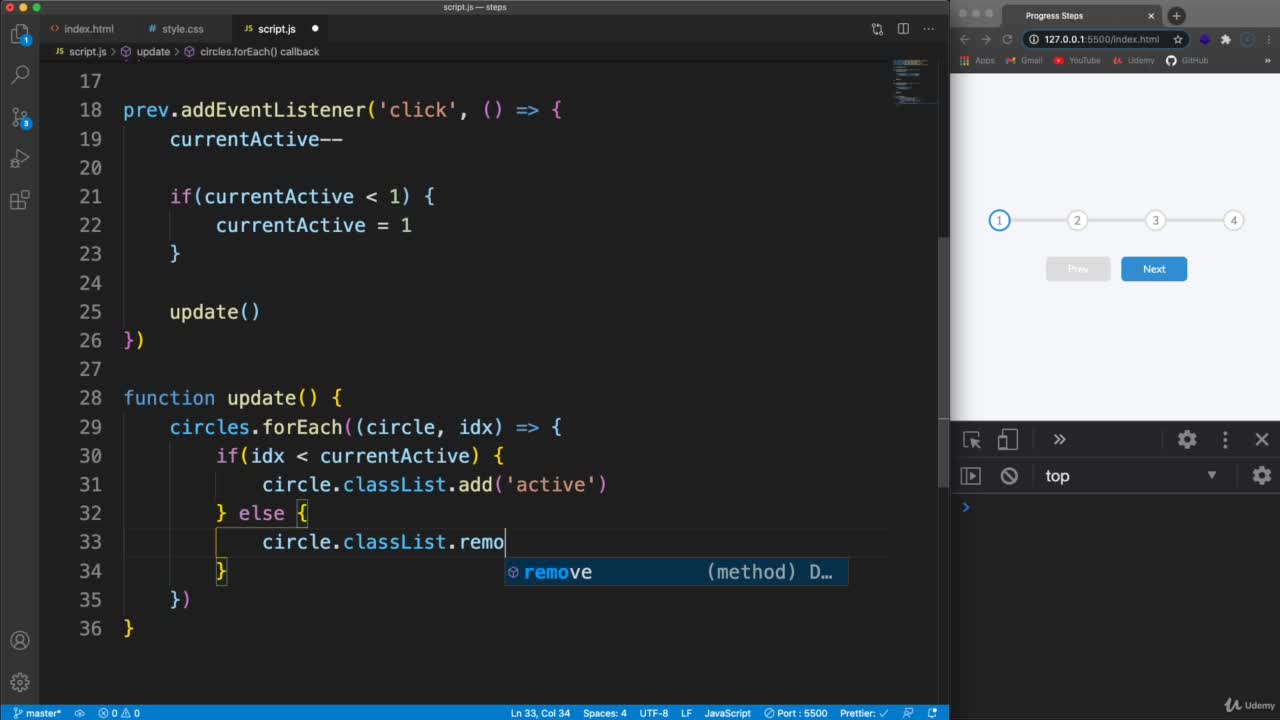Viewport: 1280px width, 720px height.
Task: Click the LF end-of-line status item
Action: click(x=687, y=713)
